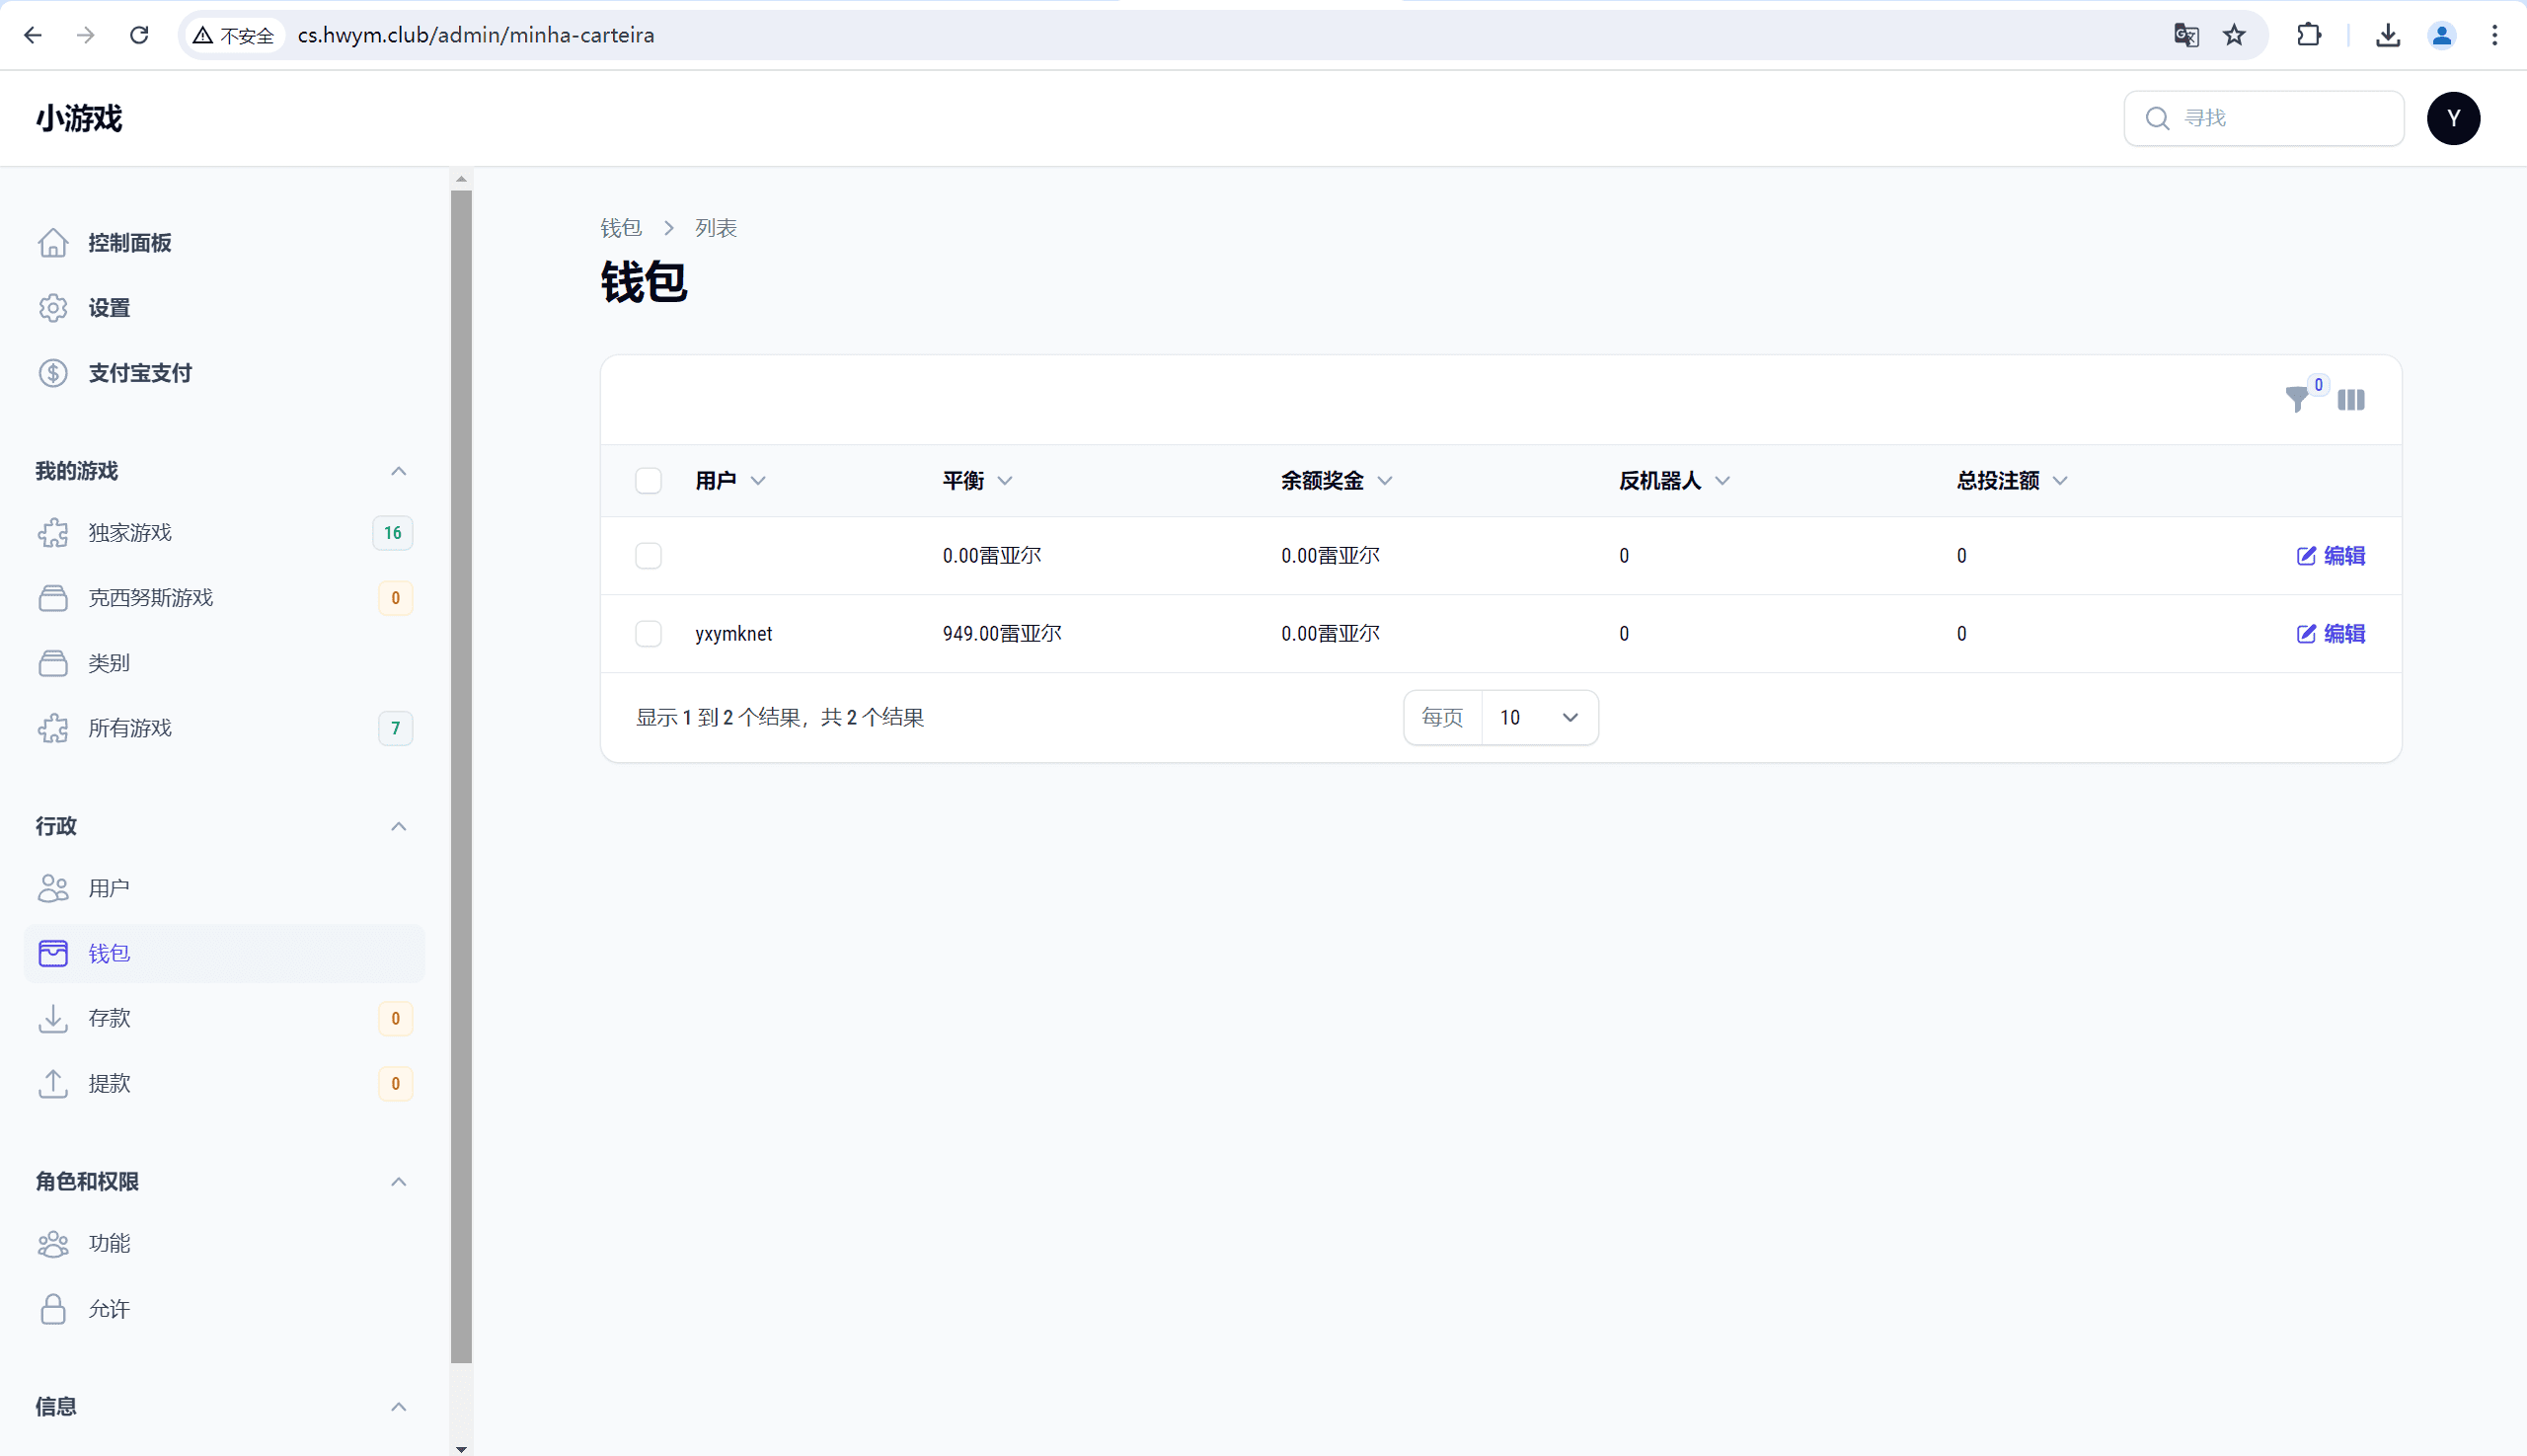Click the sidebar vertical scrollbar

coord(461,775)
